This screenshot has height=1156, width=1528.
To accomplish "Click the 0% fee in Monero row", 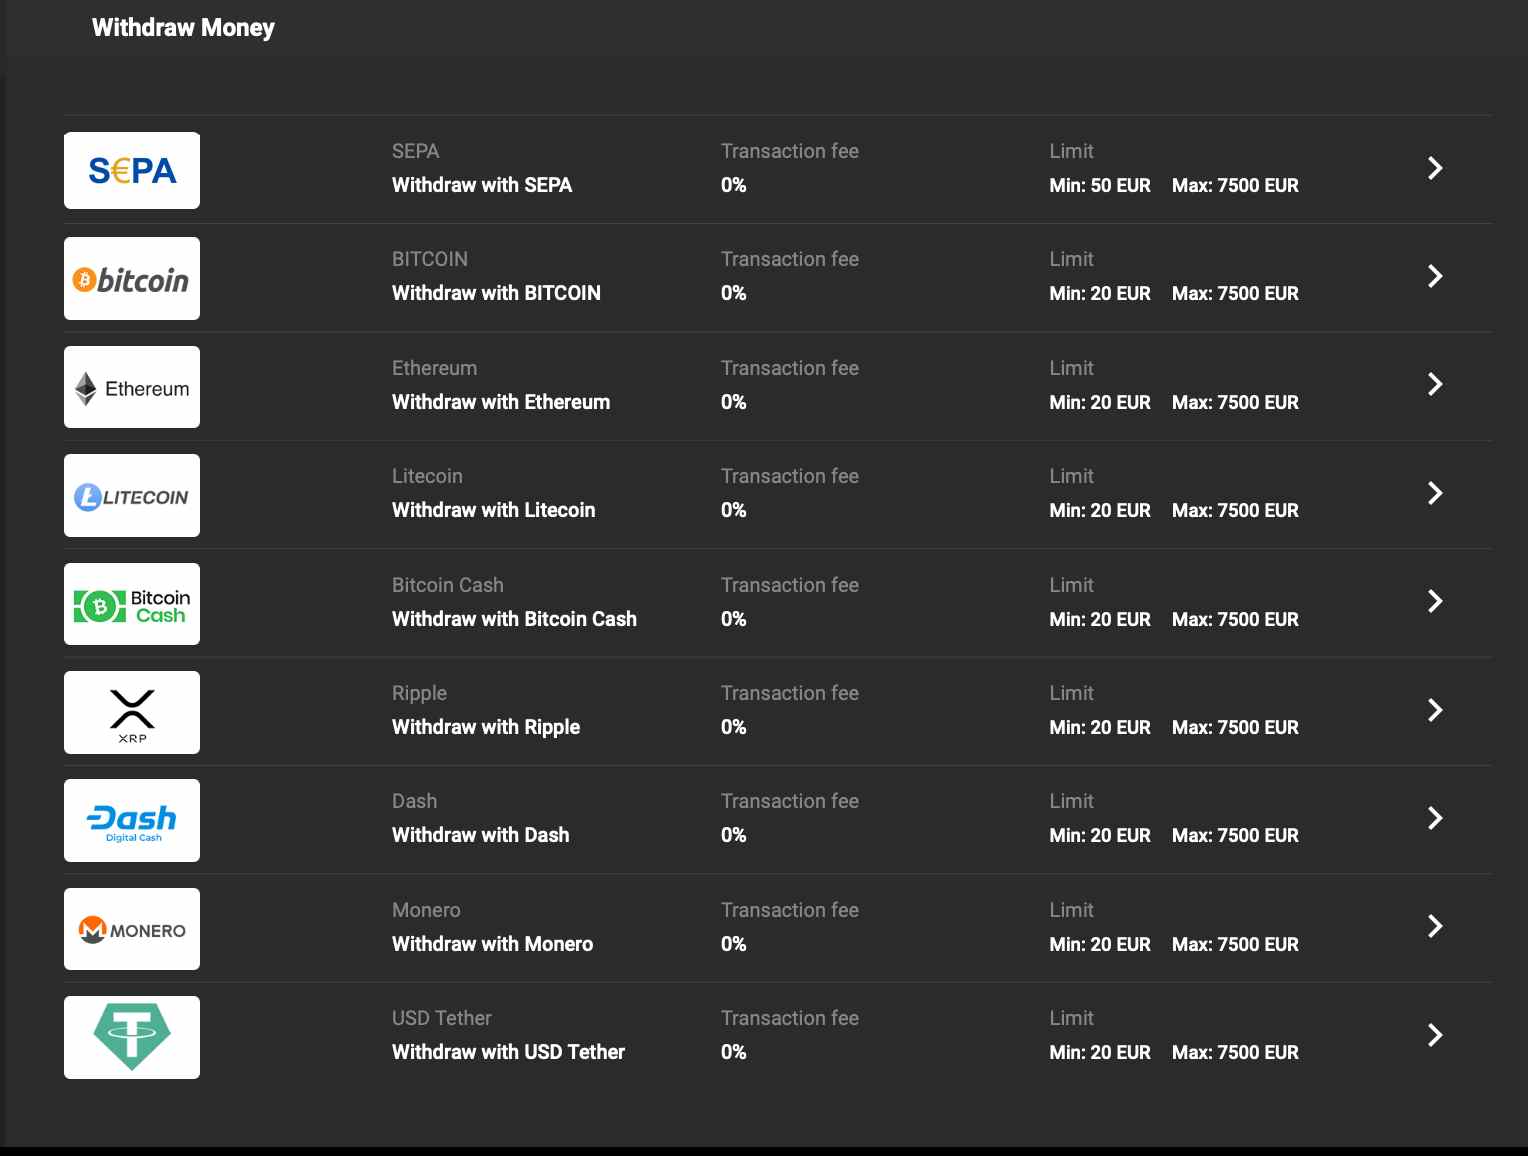I will coord(734,944).
